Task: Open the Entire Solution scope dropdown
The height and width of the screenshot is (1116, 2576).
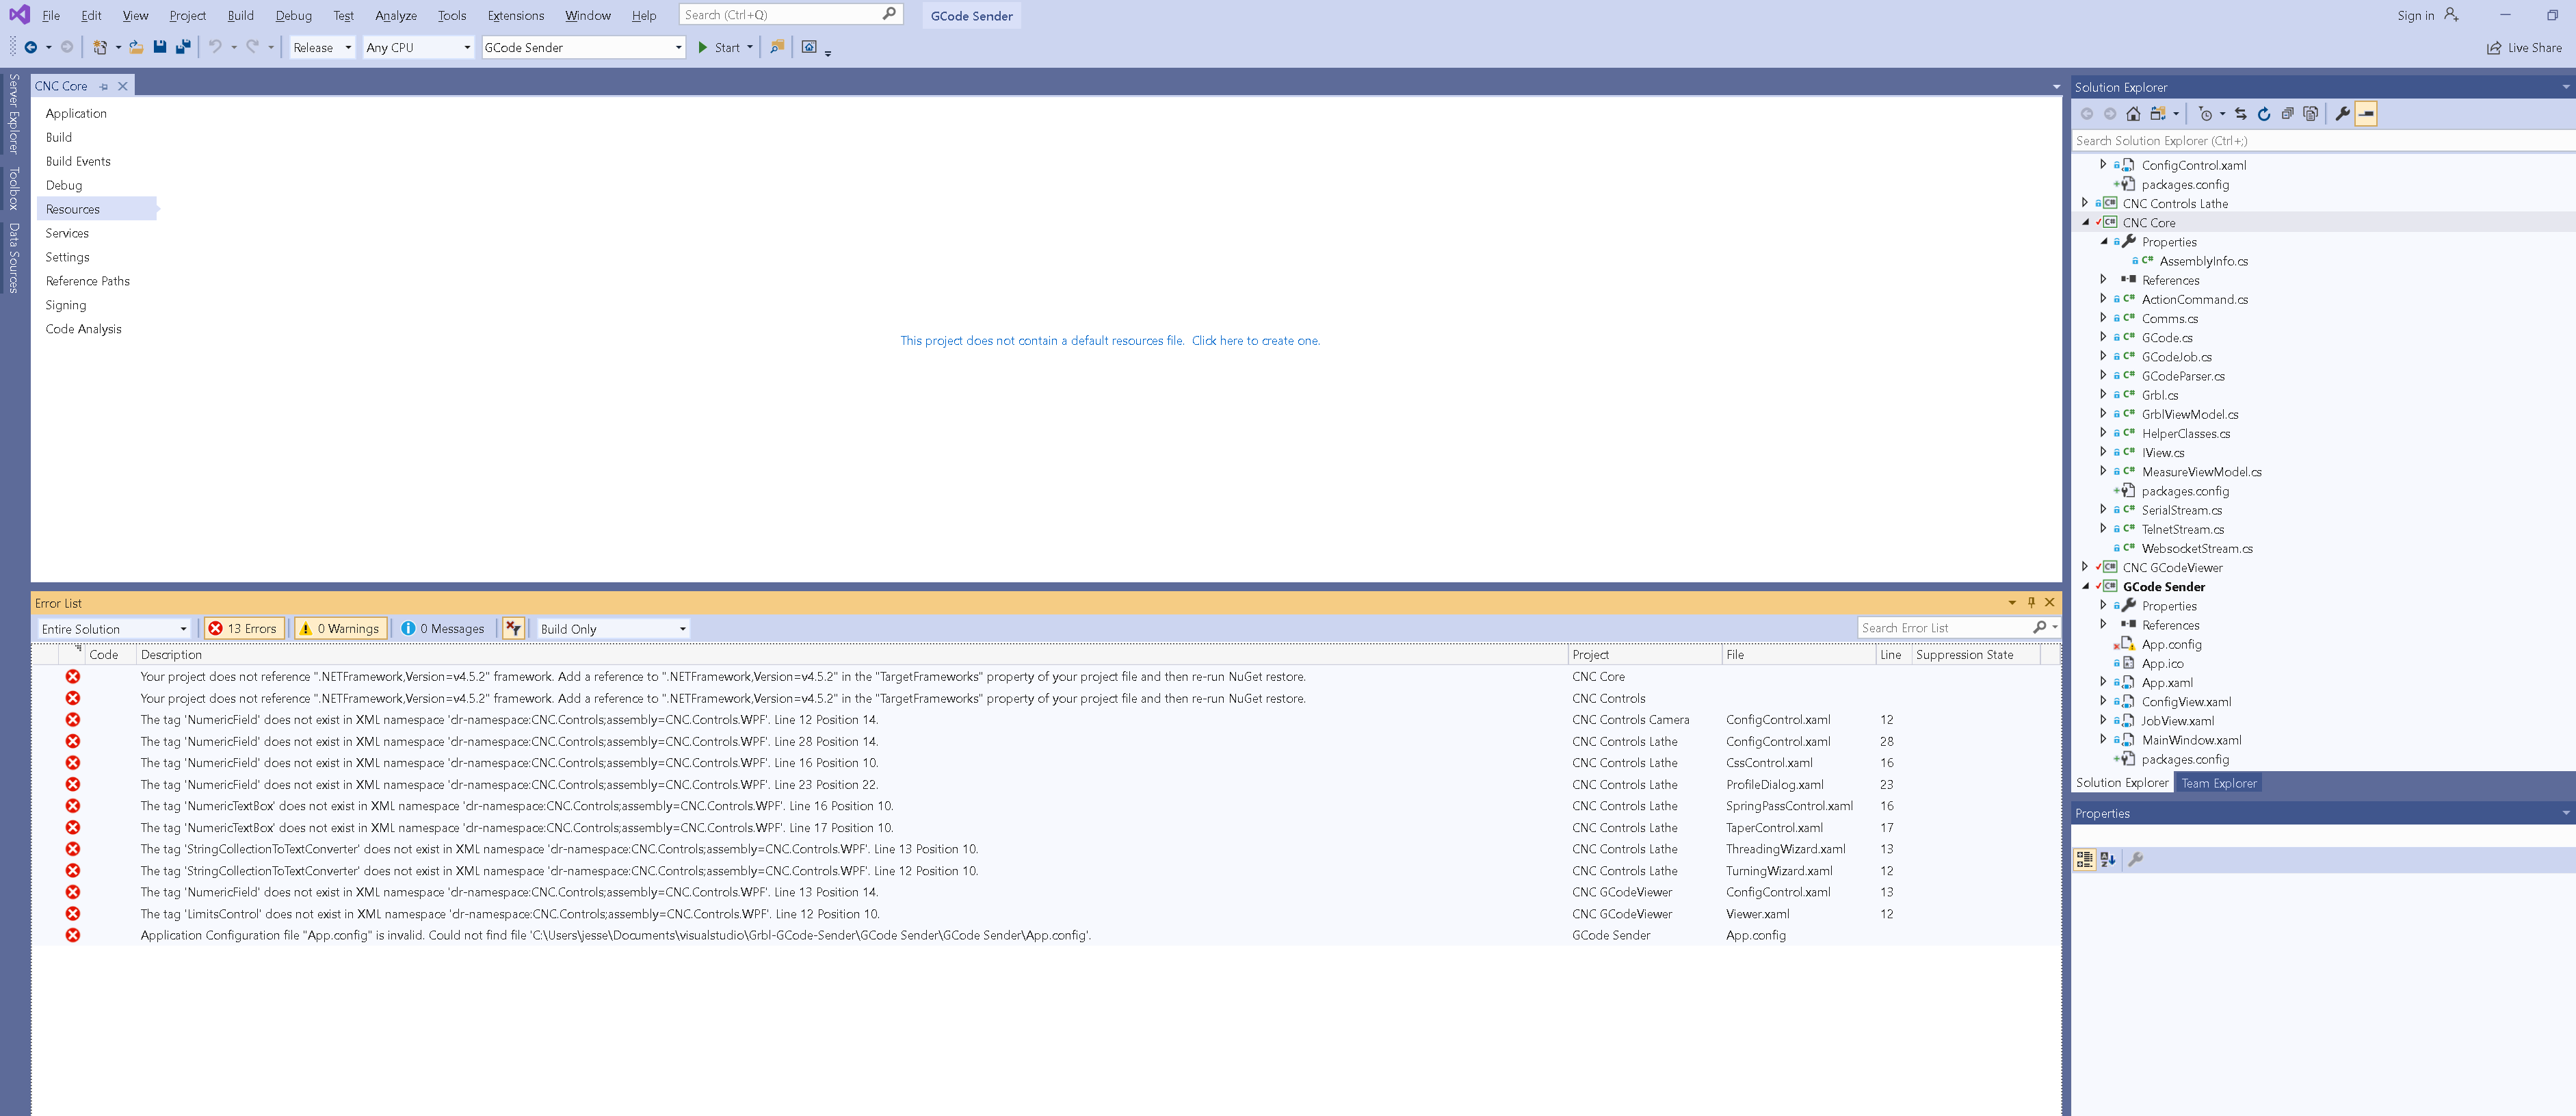Action: [114, 629]
